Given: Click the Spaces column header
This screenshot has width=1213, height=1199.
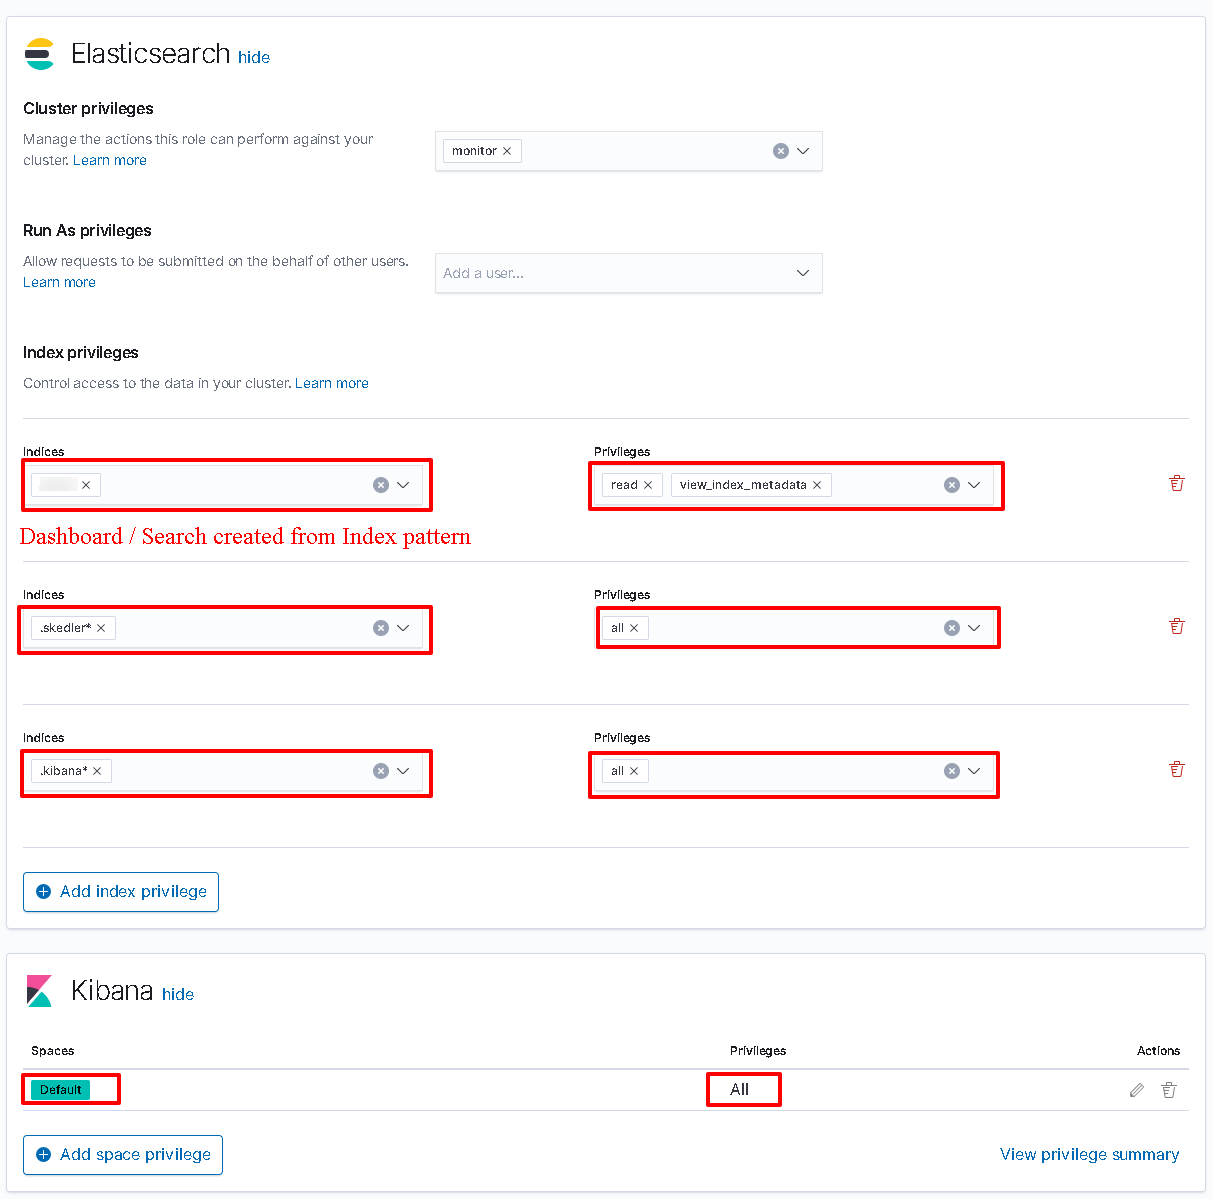Looking at the screenshot, I should pyautogui.click(x=53, y=1051).
